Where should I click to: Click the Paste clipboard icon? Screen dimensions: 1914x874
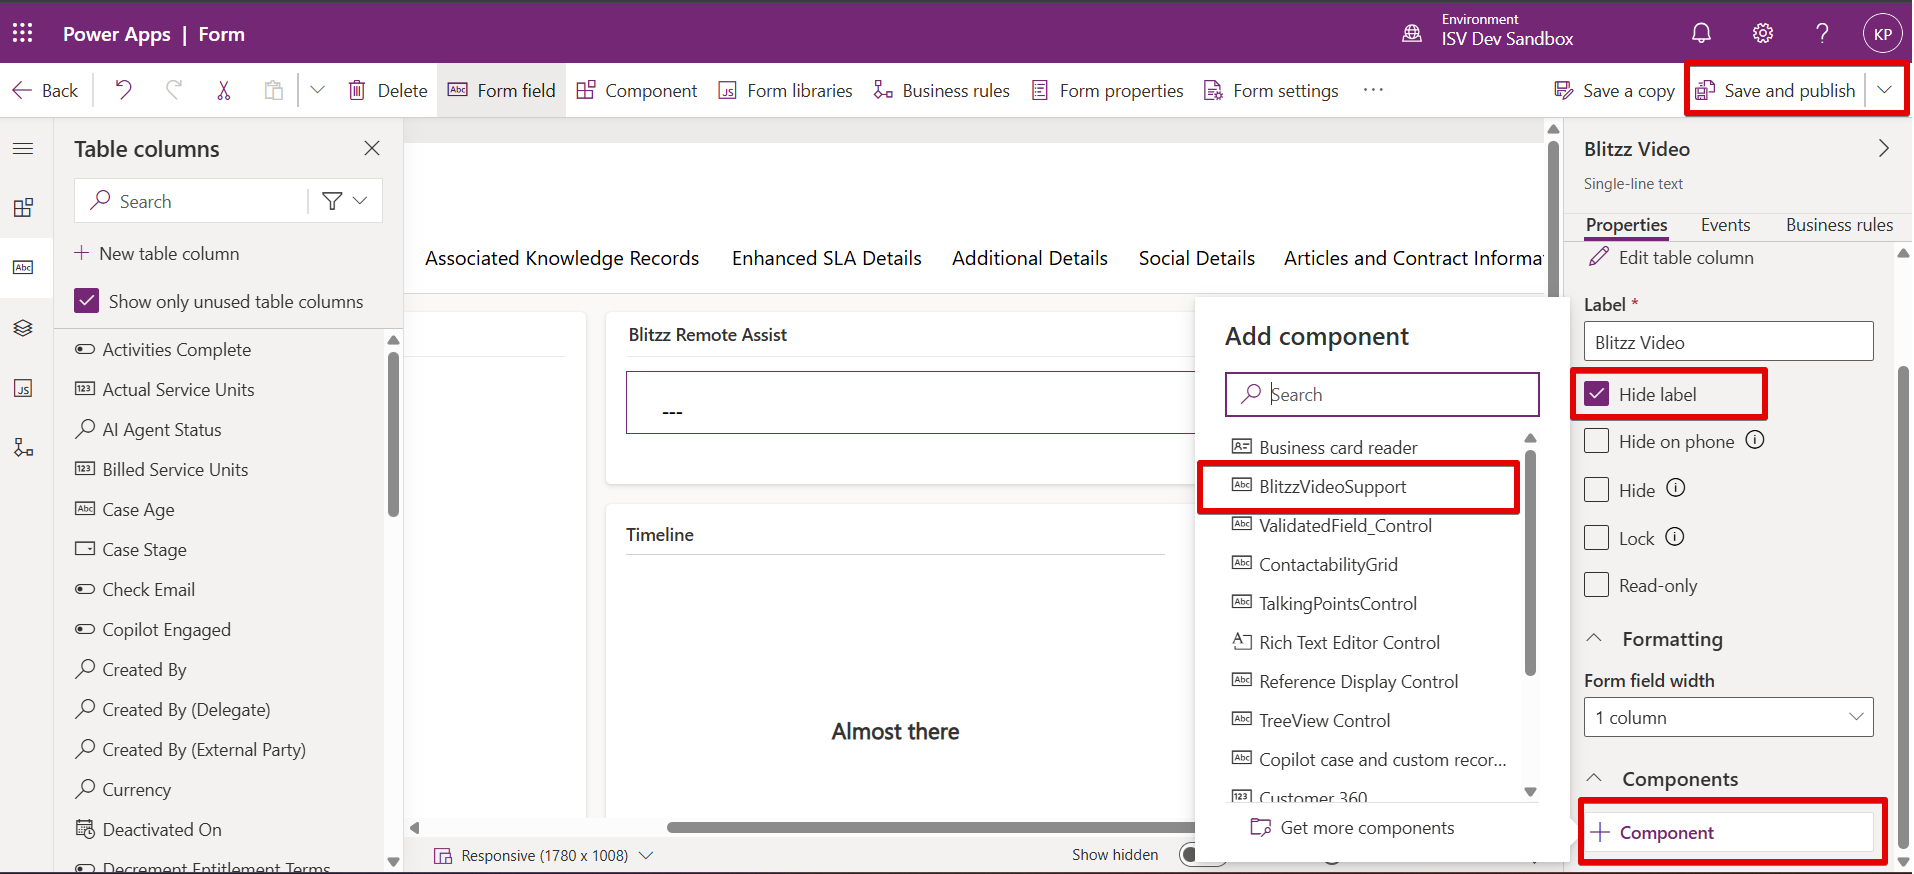(273, 90)
